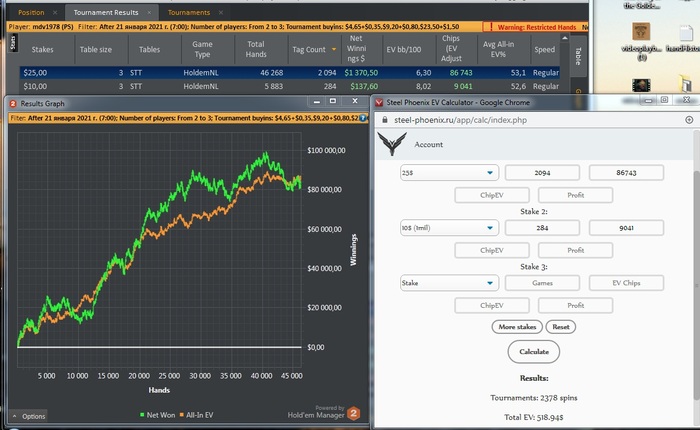Image resolution: width=700 pixels, height=430 pixels.
Task: Select the $10,00 stakes row
Action: pyautogui.click(x=289, y=86)
